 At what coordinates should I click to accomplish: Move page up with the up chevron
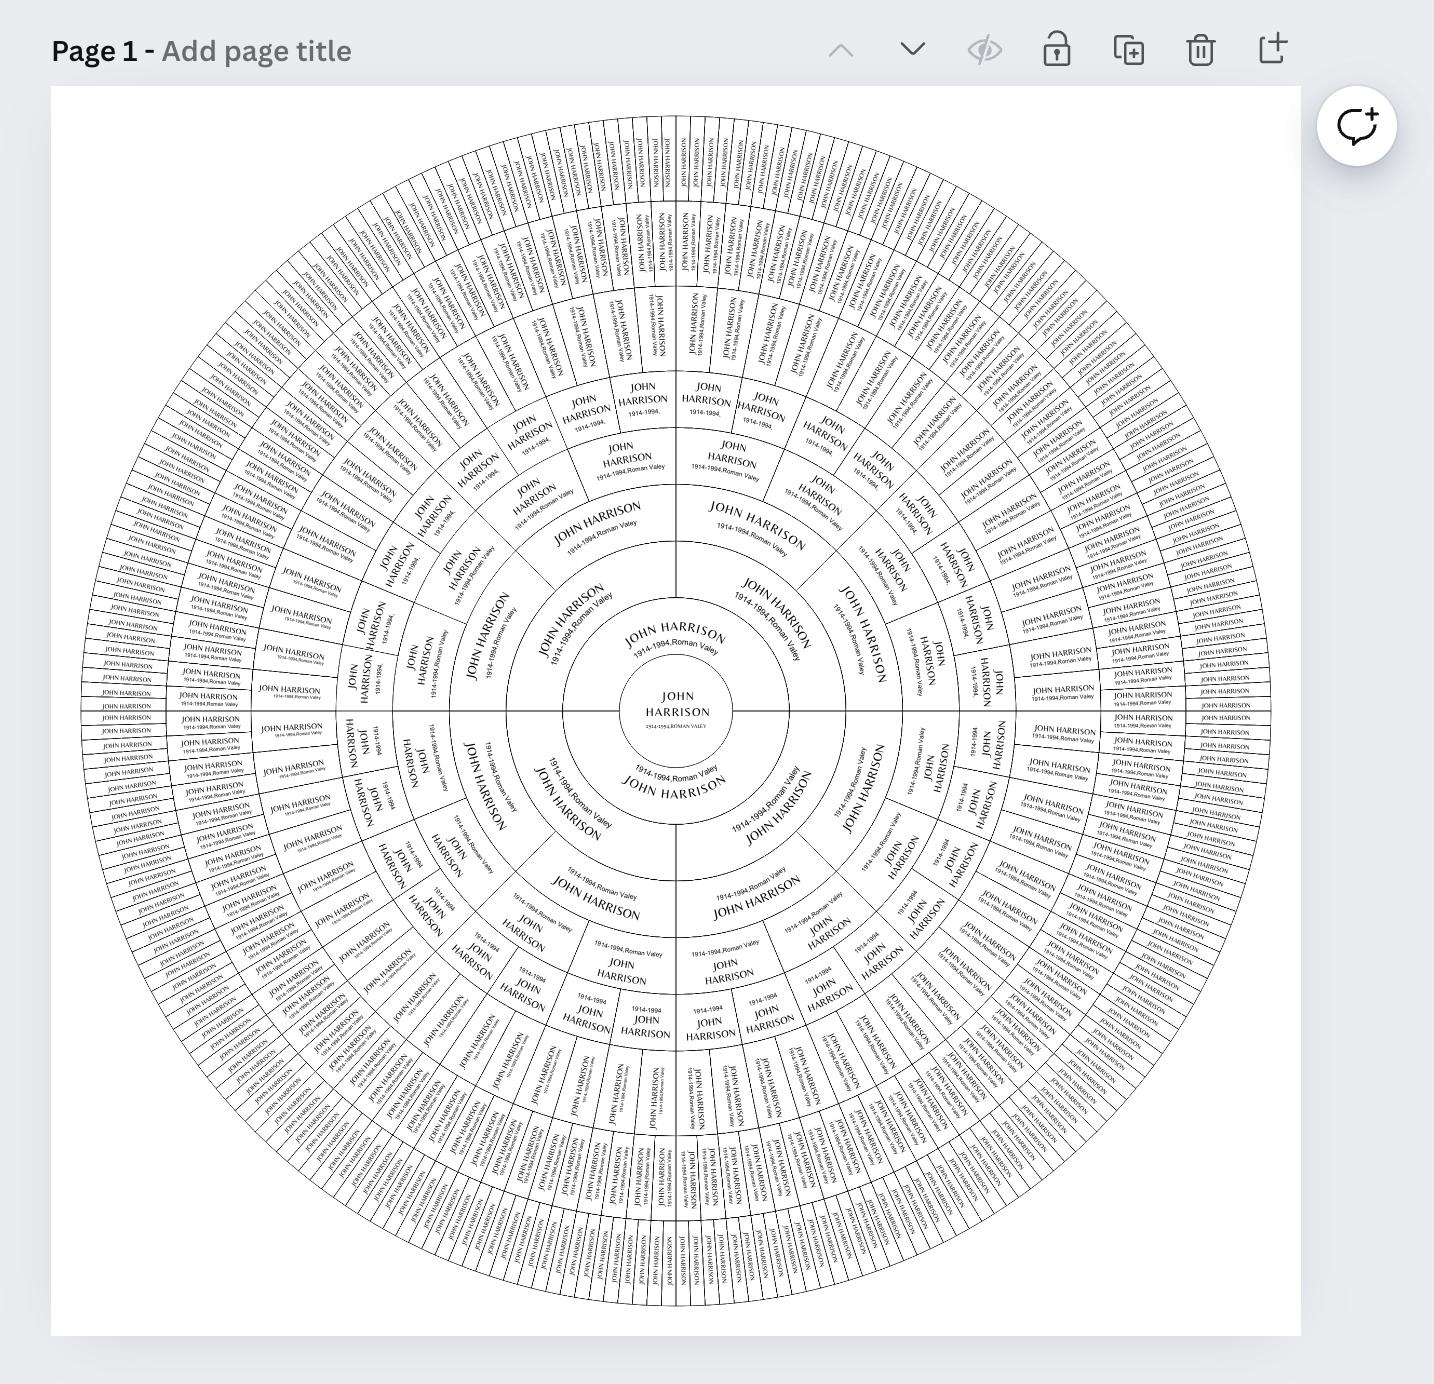click(841, 50)
